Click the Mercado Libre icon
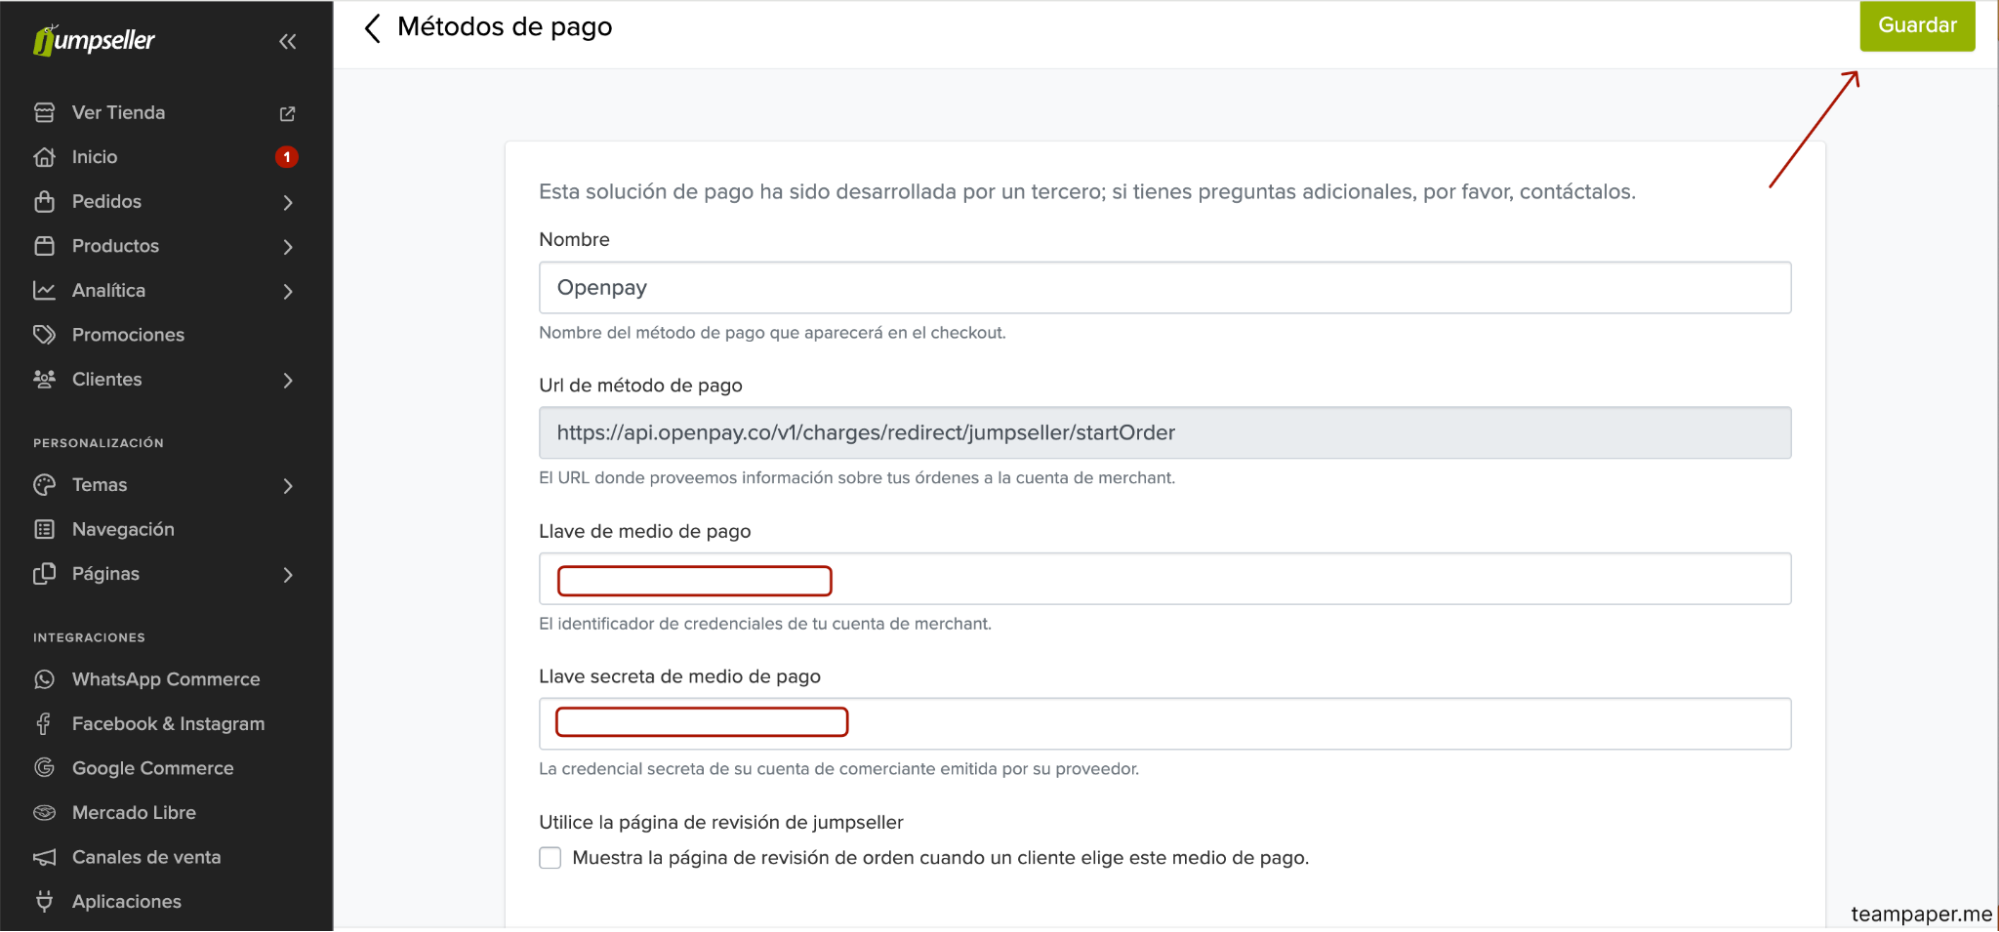Image resolution: width=1999 pixels, height=932 pixels. [x=44, y=813]
